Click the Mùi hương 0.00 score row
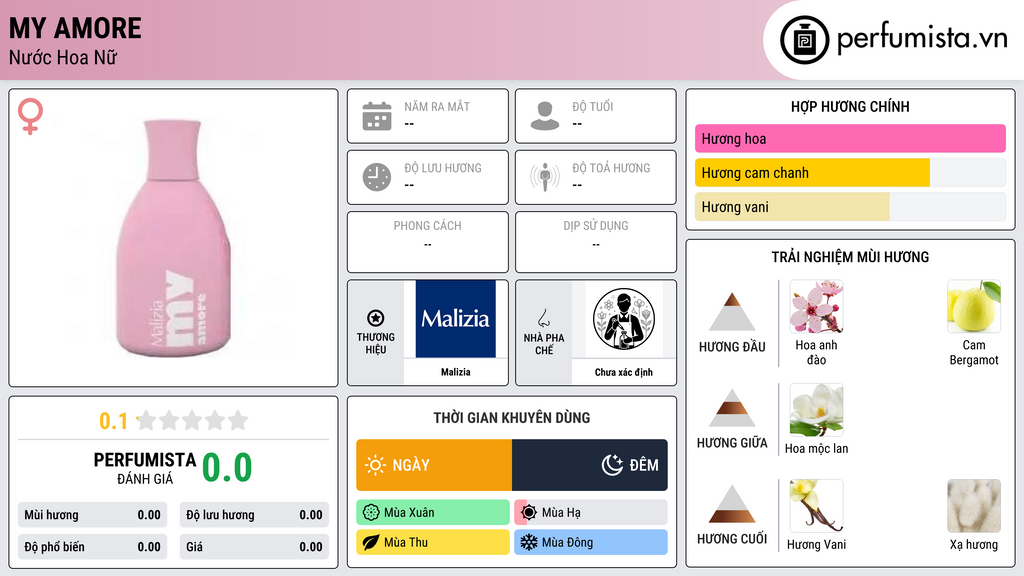Image resolution: width=1024 pixels, height=576 pixels. (92, 515)
